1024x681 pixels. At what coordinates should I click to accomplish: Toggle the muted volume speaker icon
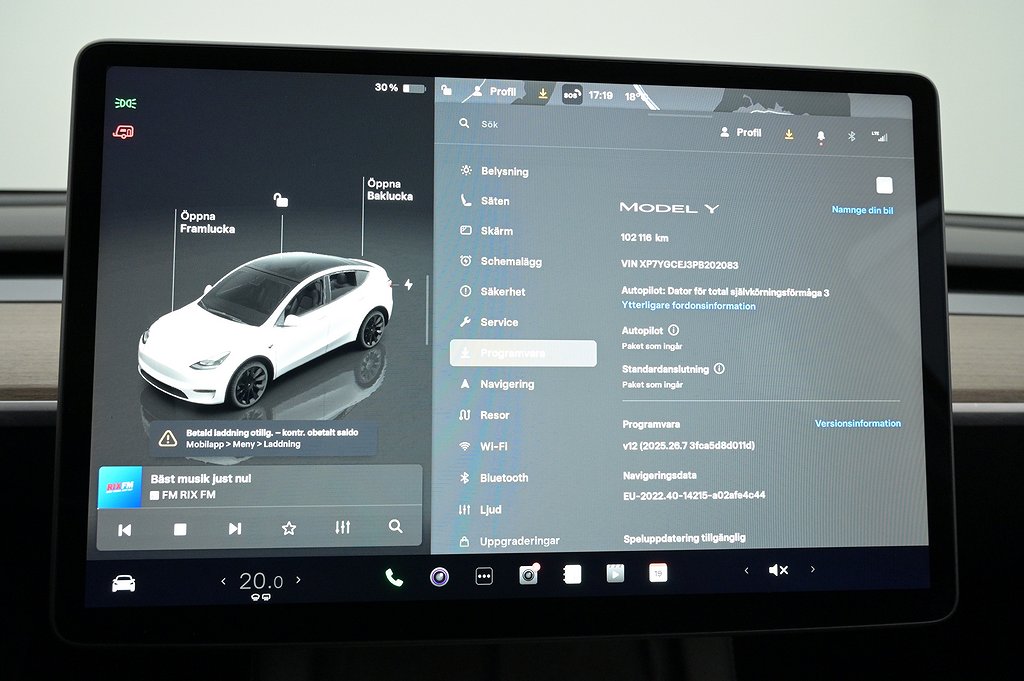coord(777,570)
